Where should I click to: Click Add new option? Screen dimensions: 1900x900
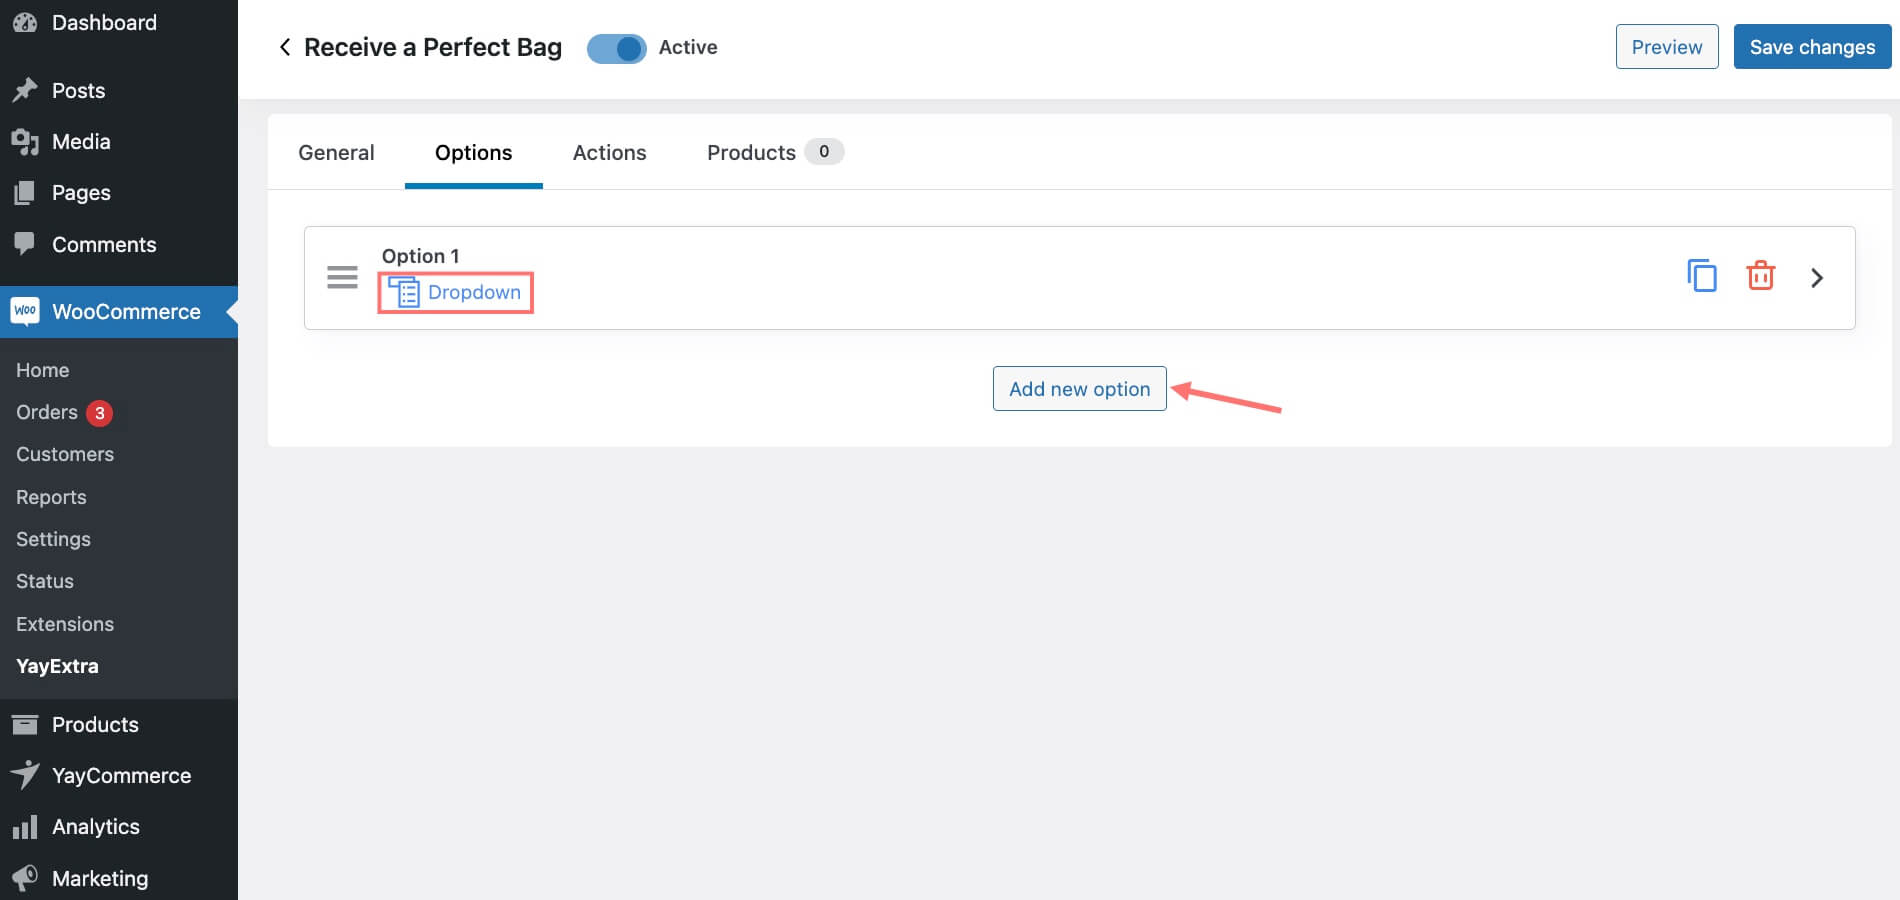pyautogui.click(x=1079, y=388)
